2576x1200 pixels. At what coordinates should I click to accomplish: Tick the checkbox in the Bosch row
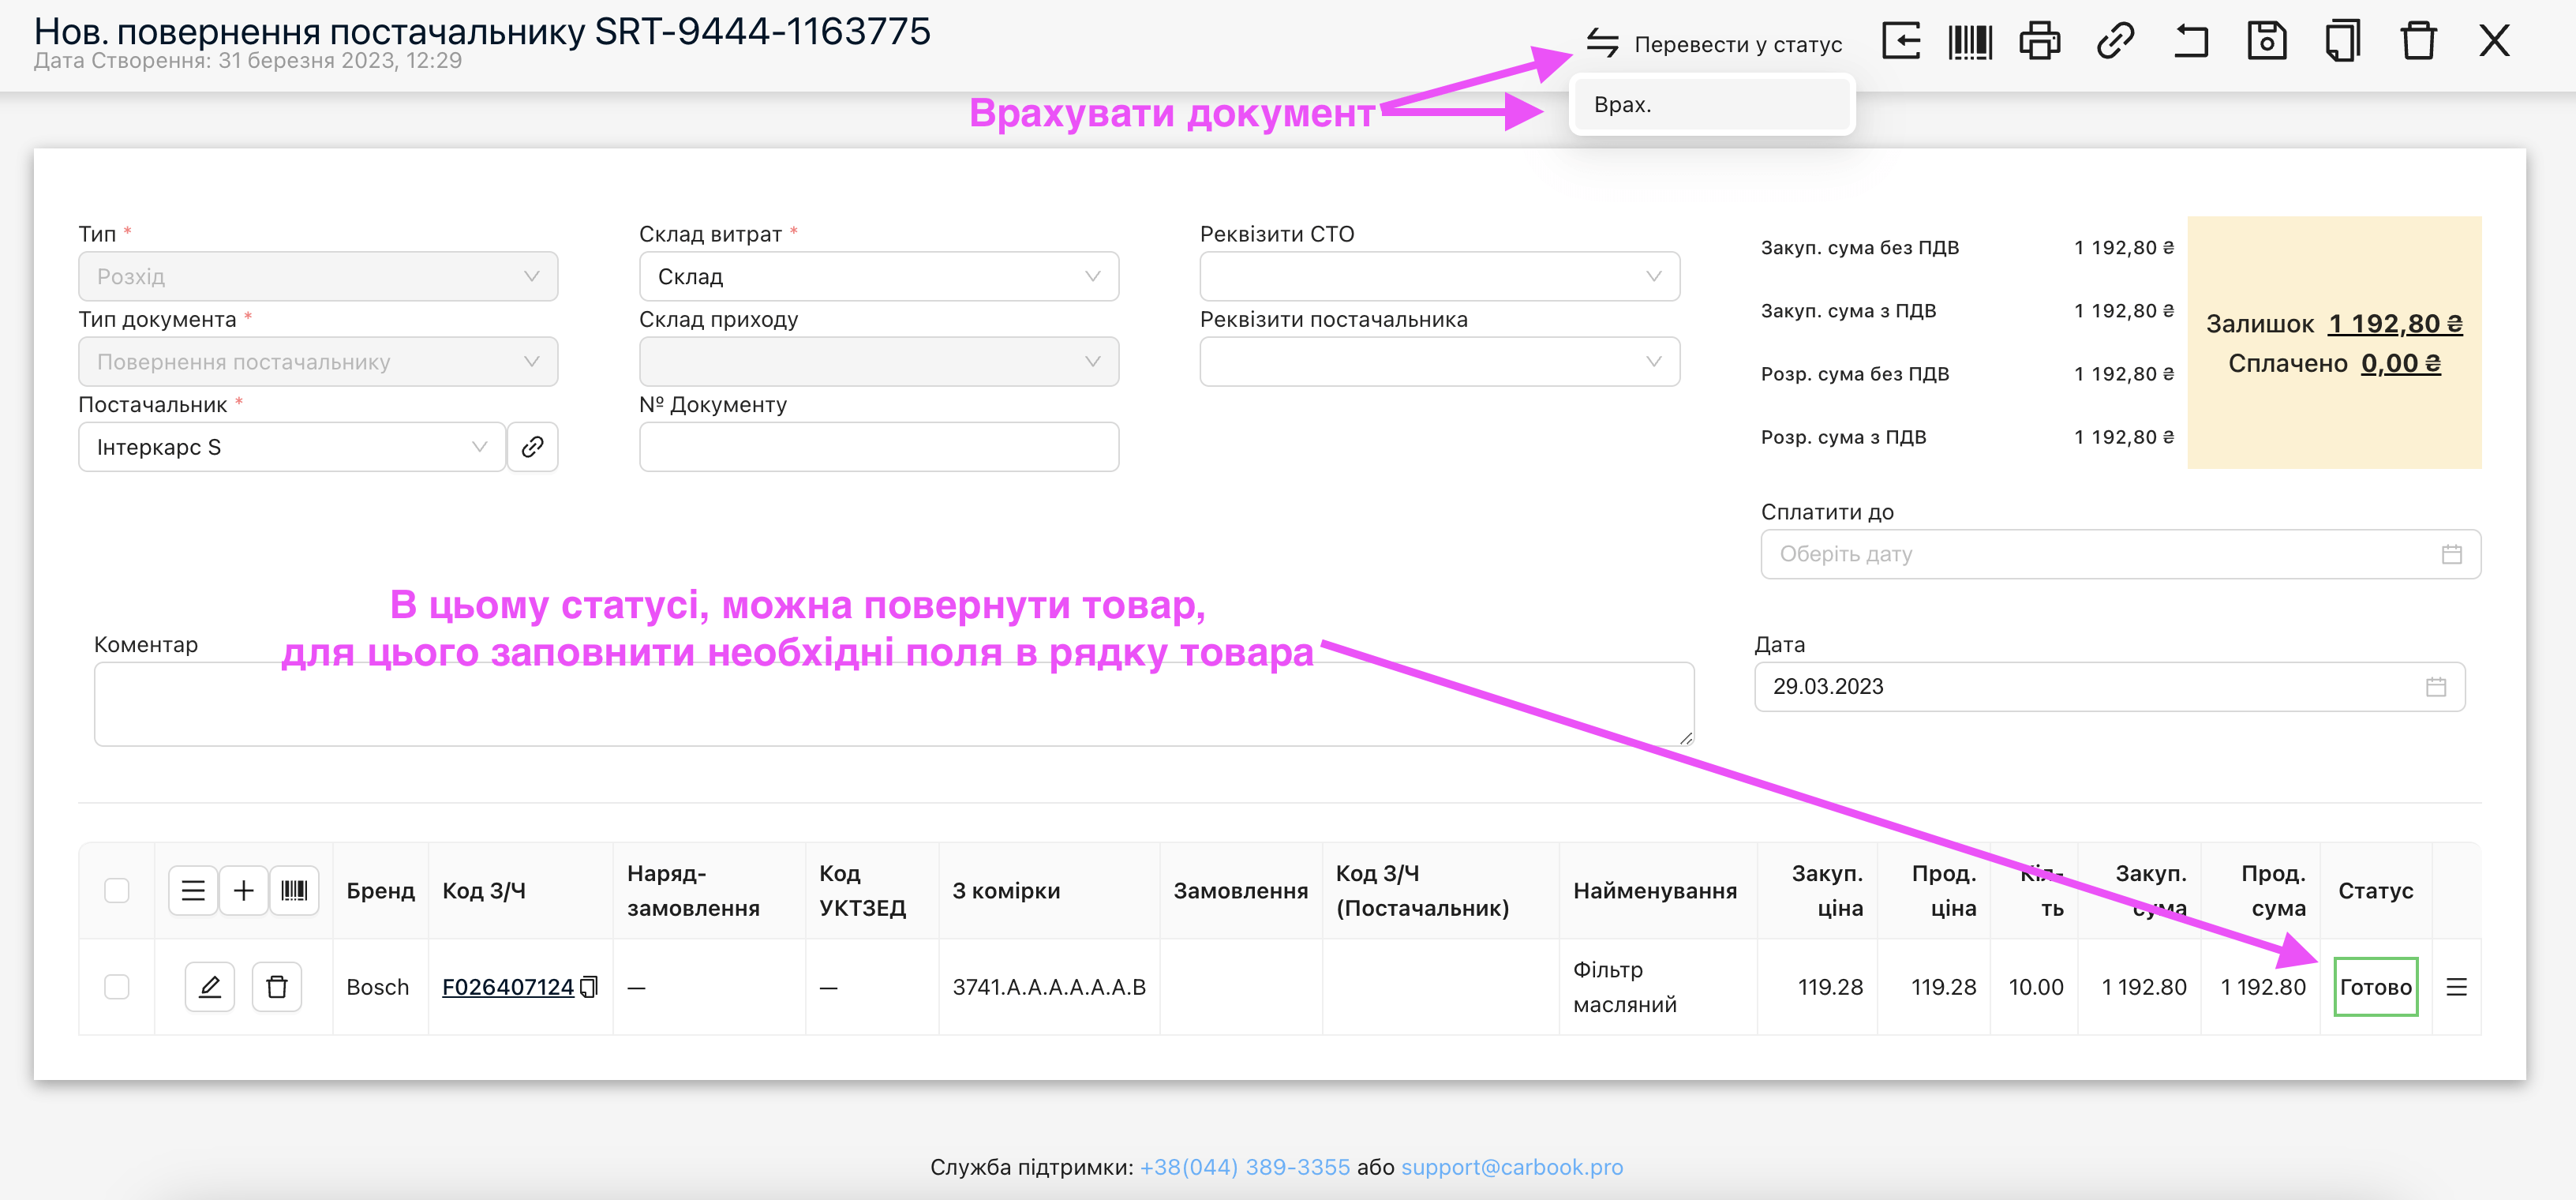click(117, 987)
